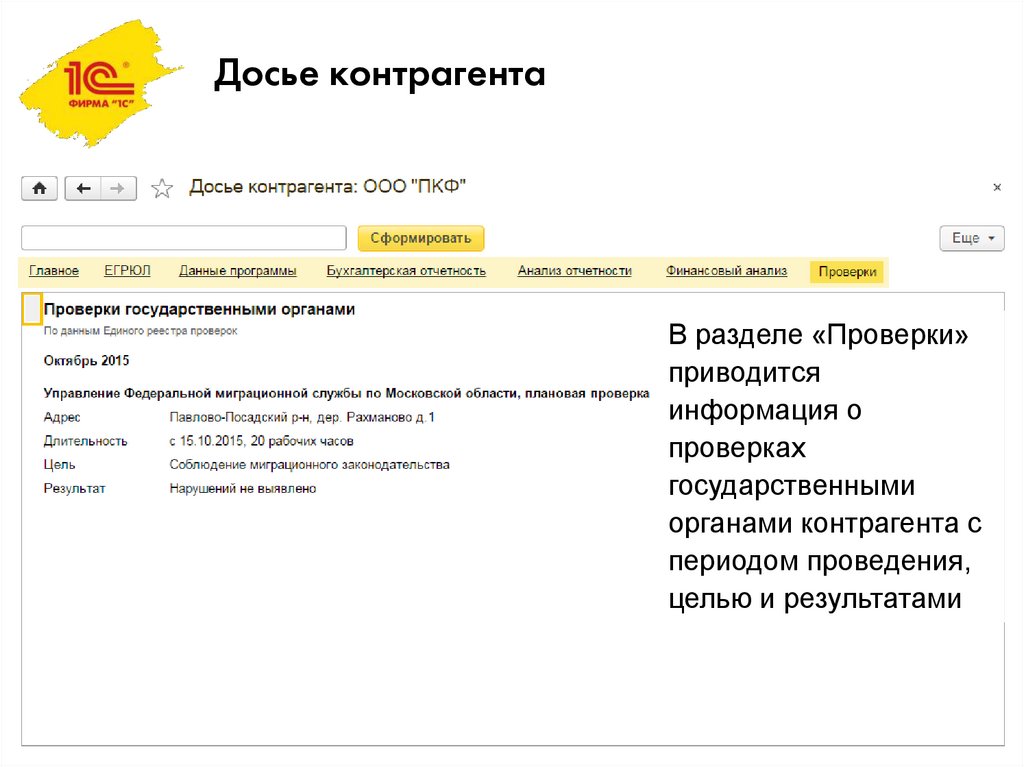
Task: Close the Досье контрагента form
Action: (x=997, y=188)
